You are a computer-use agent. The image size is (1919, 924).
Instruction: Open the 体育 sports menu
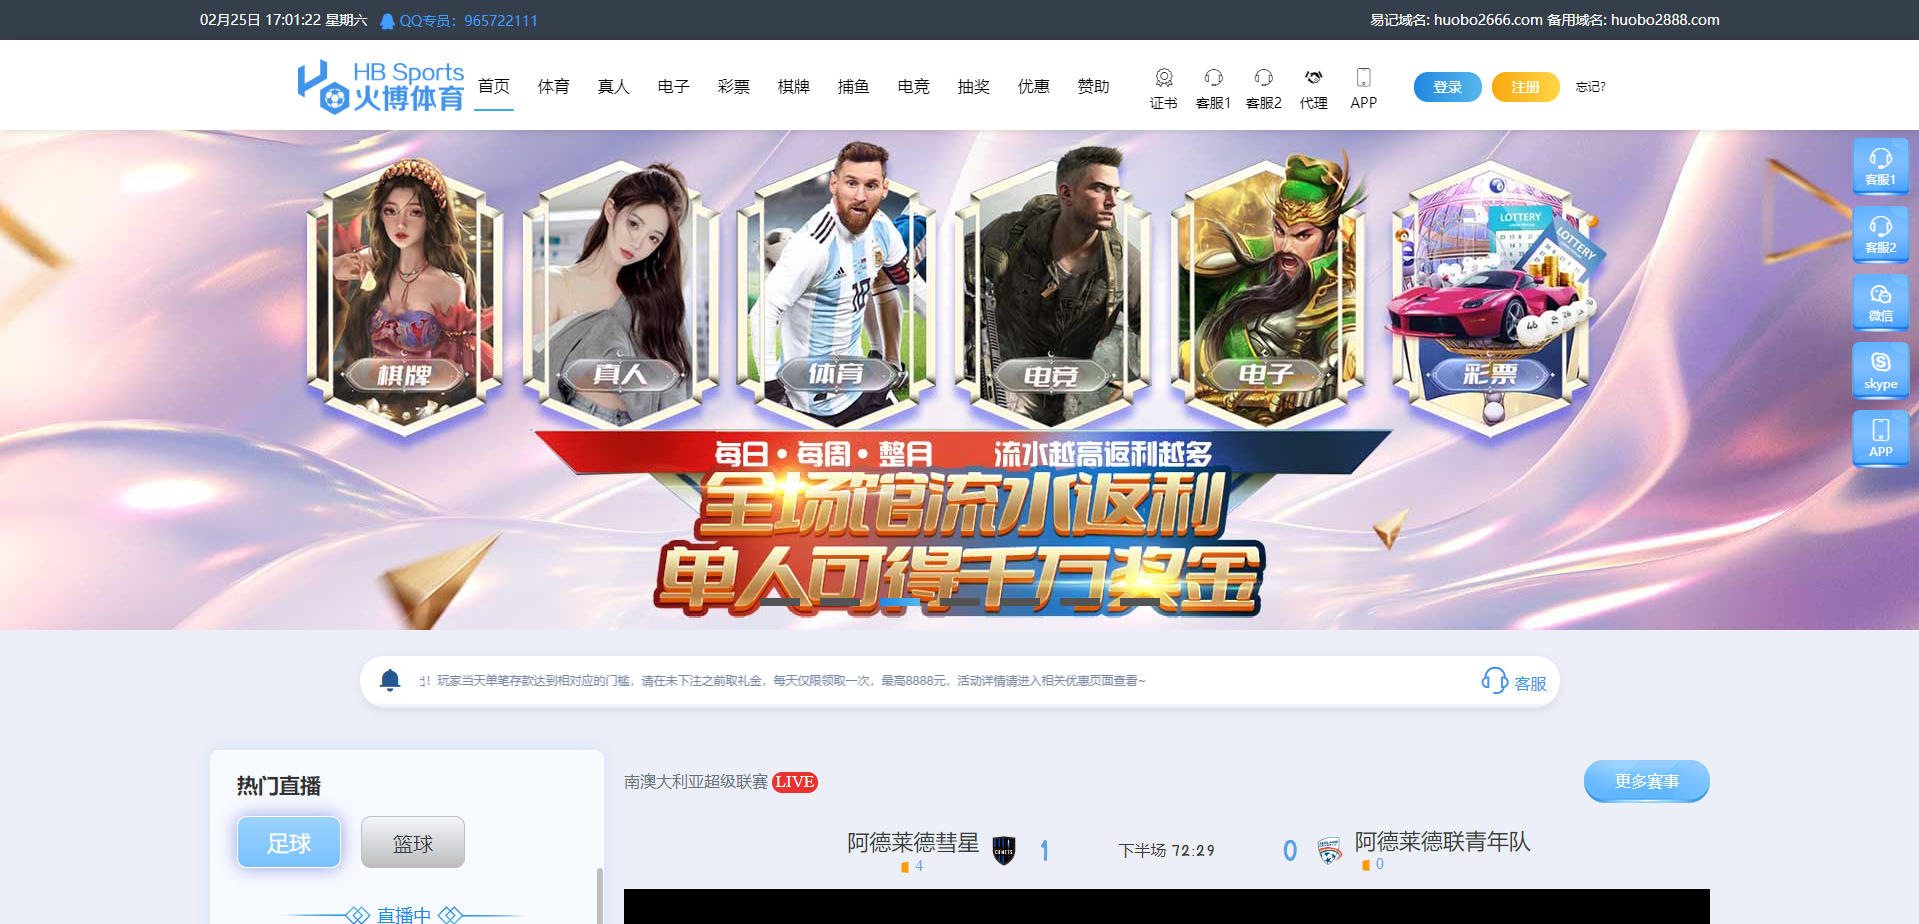(554, 87)
